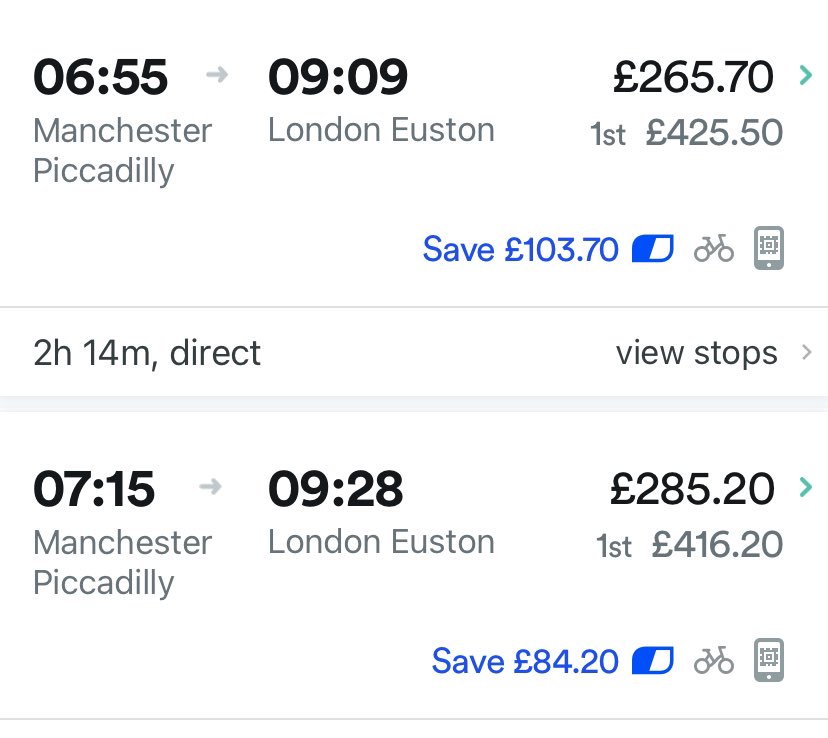The width and height of the screenshot is (828, 738).
Task: Tap the railcard icon beside Save £103.70
Action: 653,248
